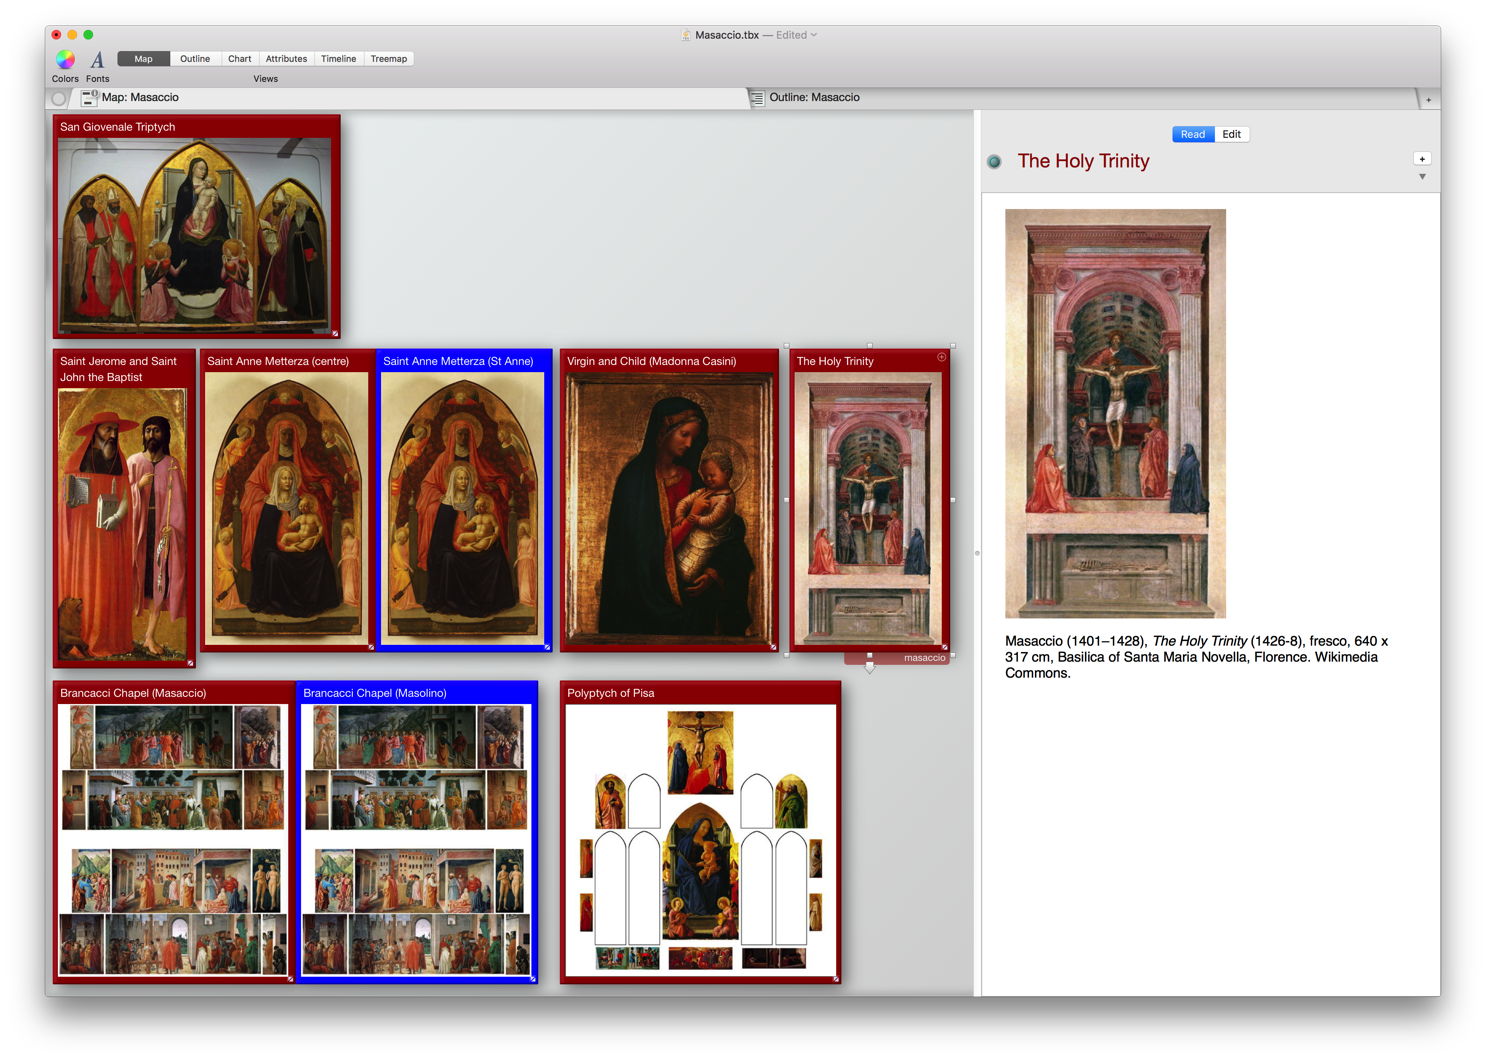Screen dimensions: 1486x1061
Task: Click the teal note badge beside title
Action: point(994,162)
